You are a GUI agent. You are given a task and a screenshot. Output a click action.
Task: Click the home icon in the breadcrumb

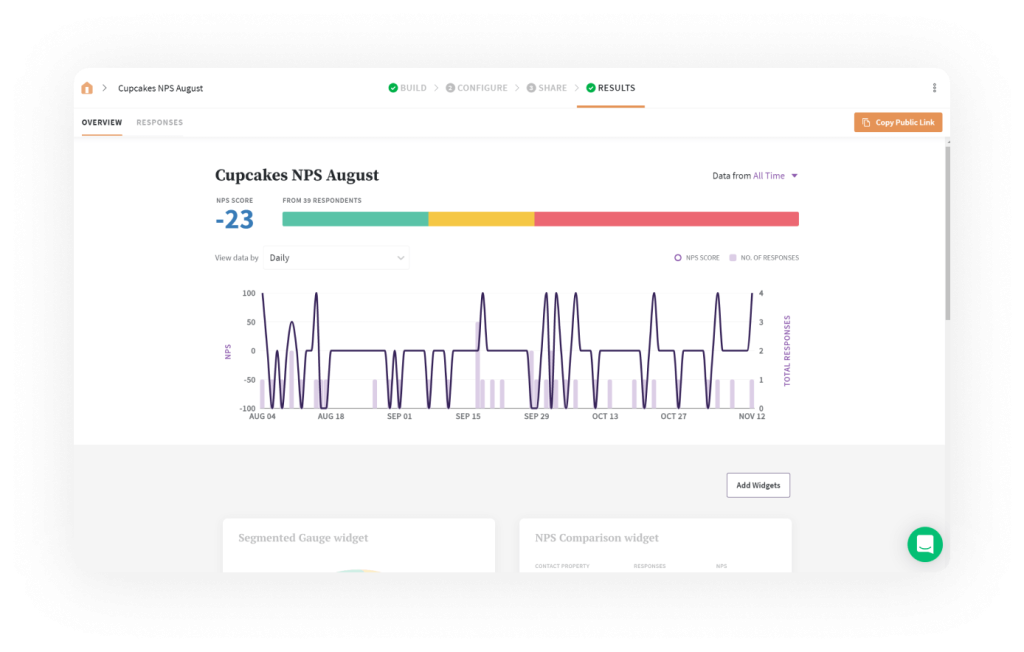coord(87,88)
